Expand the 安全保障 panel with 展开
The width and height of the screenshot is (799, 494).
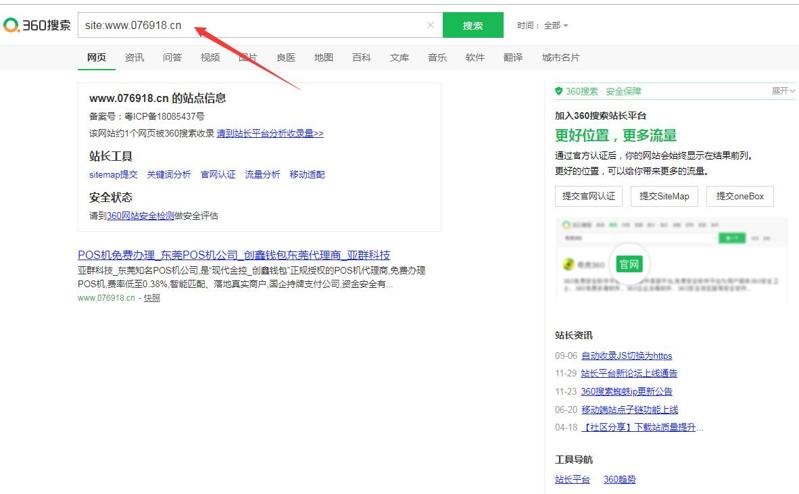tap(783, 91)
